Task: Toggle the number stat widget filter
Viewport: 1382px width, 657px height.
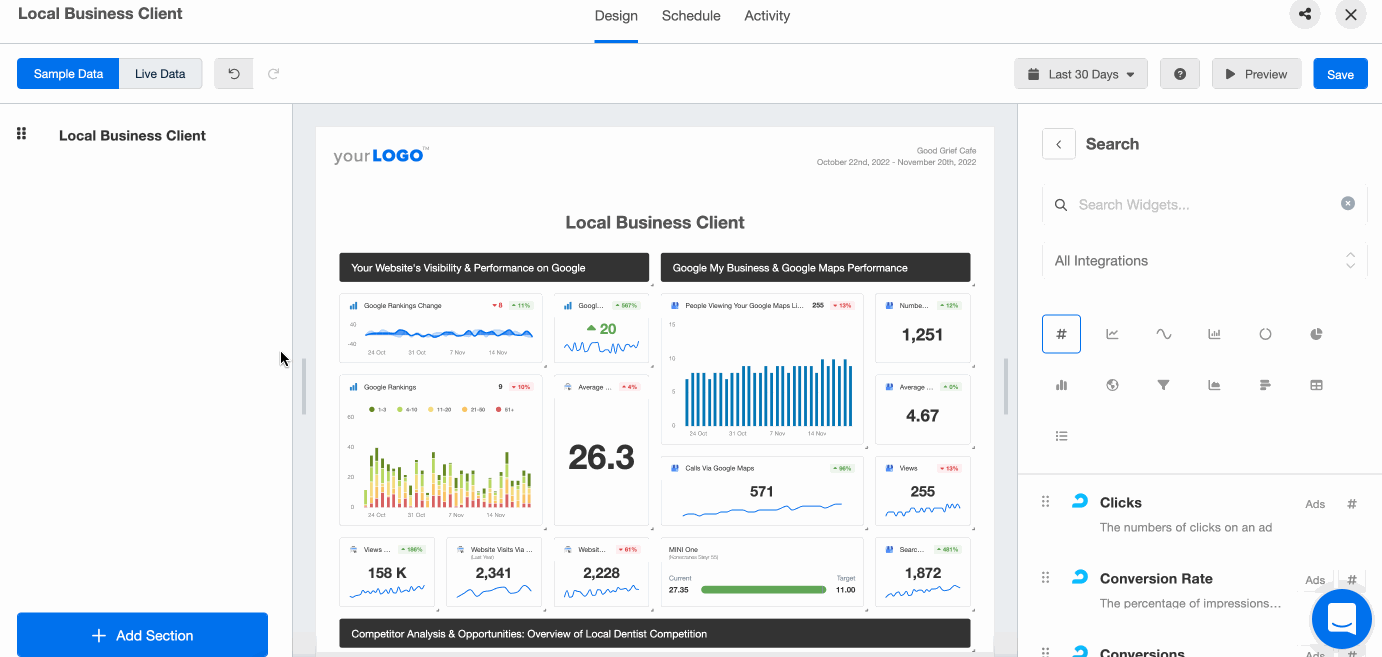Action: [x=1061, y=334]
